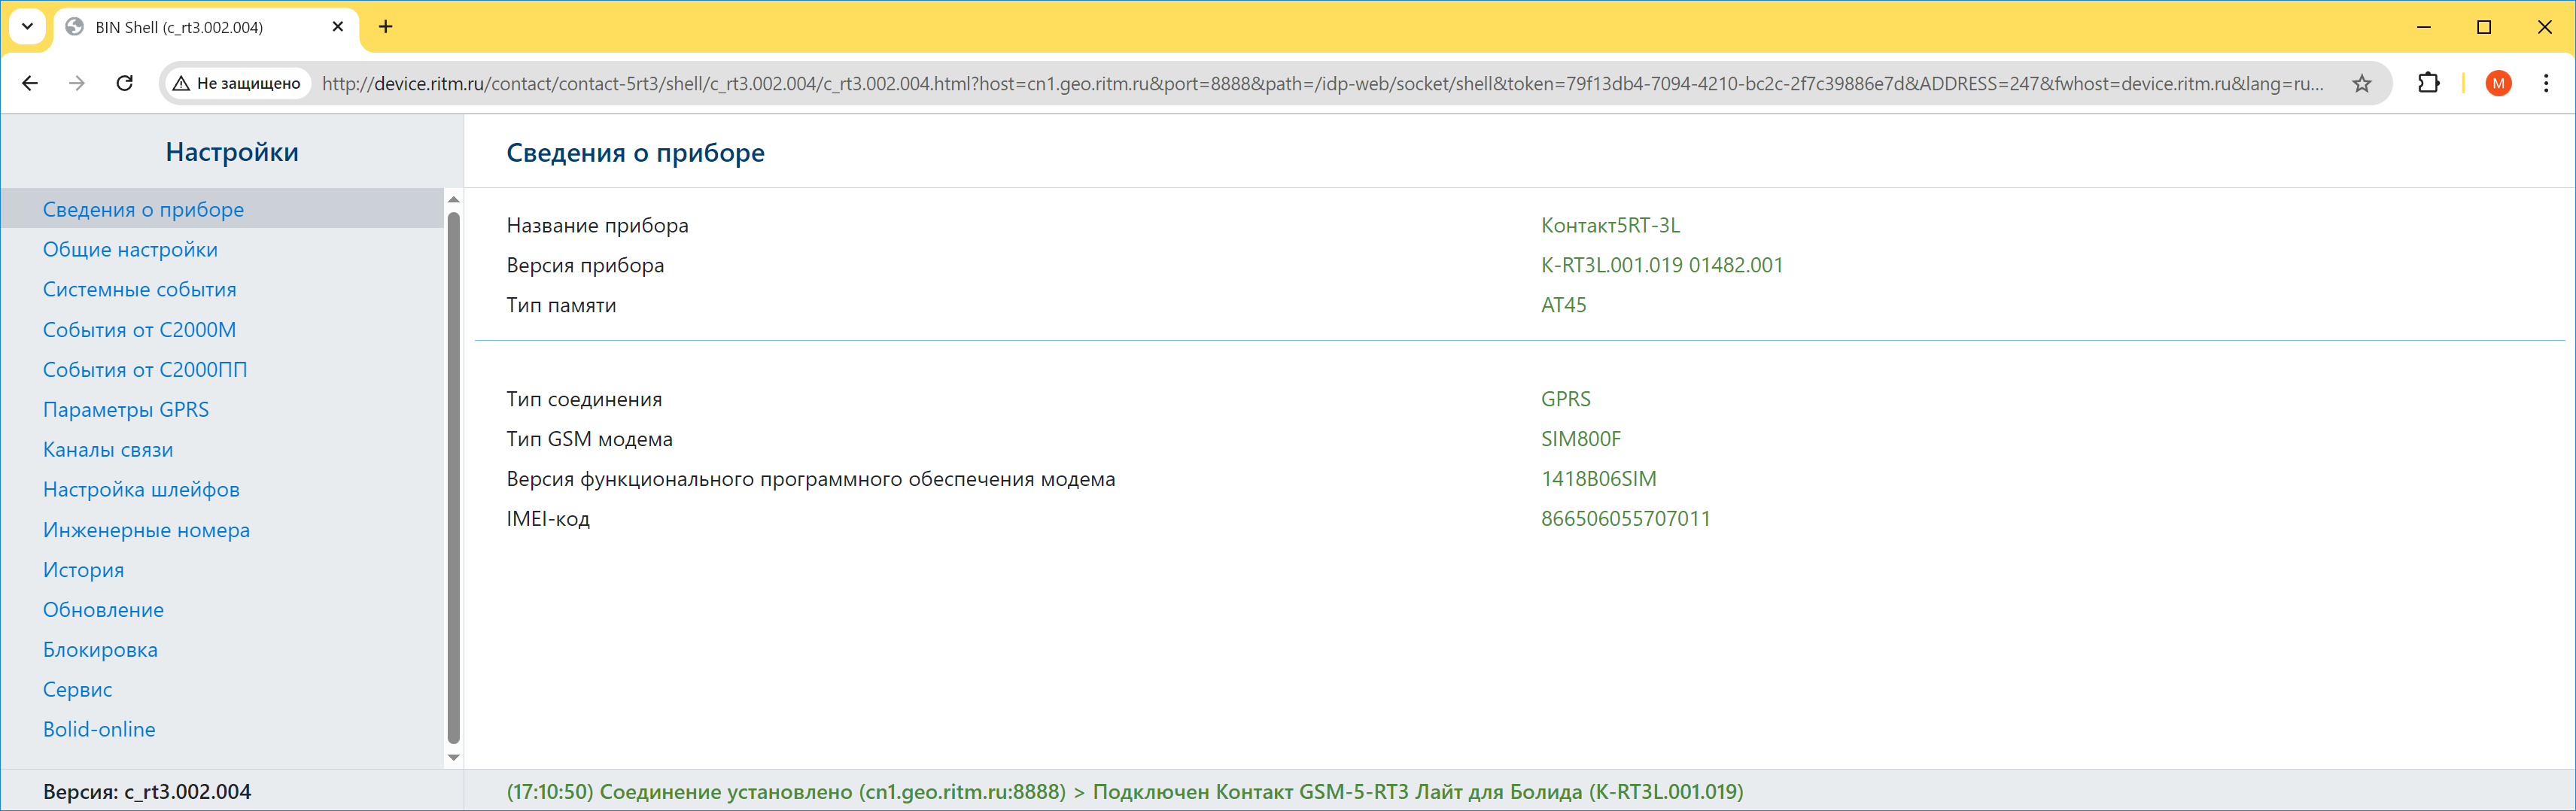Go to 'Инженерные номера' settings
2576x811 pixels.
(x=146, y=529)
